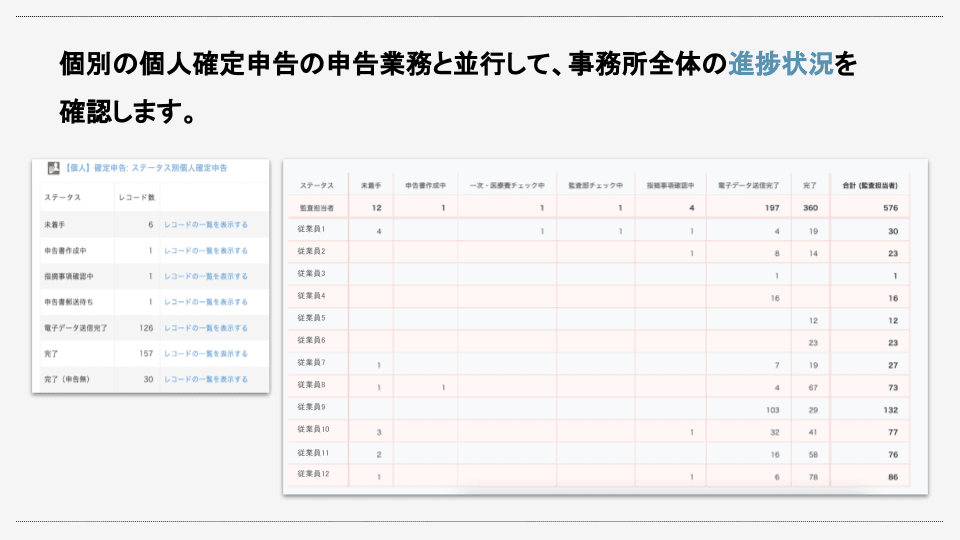Click 従業員12 total 86
This screenshot has height=540, width=960.
click(893, 477)
